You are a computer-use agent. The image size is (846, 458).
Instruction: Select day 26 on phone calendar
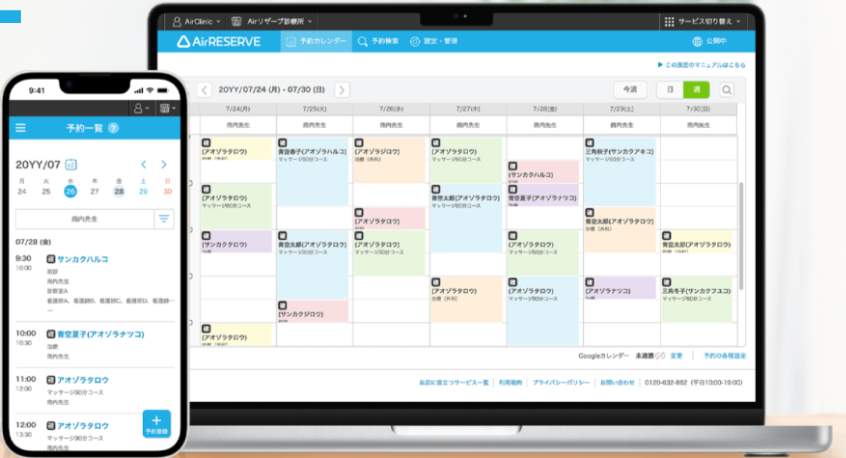tap(70, 191)
